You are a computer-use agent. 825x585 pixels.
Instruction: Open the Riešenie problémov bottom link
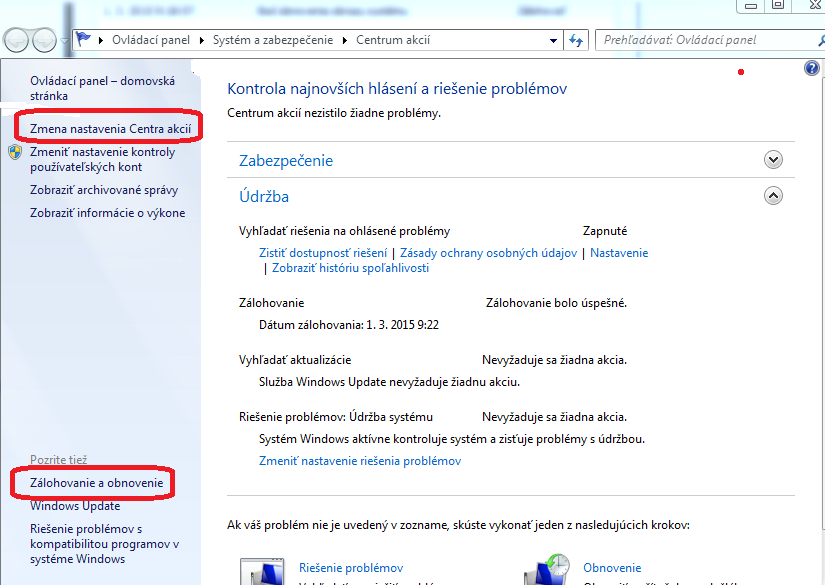[351, 568]
